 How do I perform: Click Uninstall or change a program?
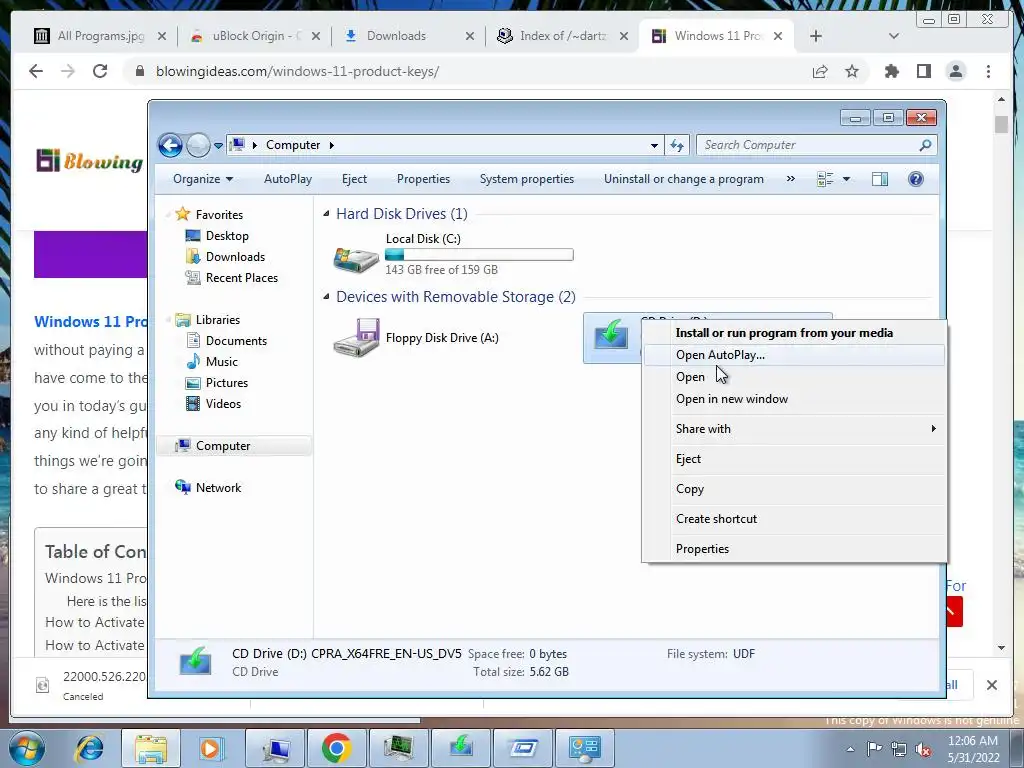pyautogui.click(x=683, y=179)
